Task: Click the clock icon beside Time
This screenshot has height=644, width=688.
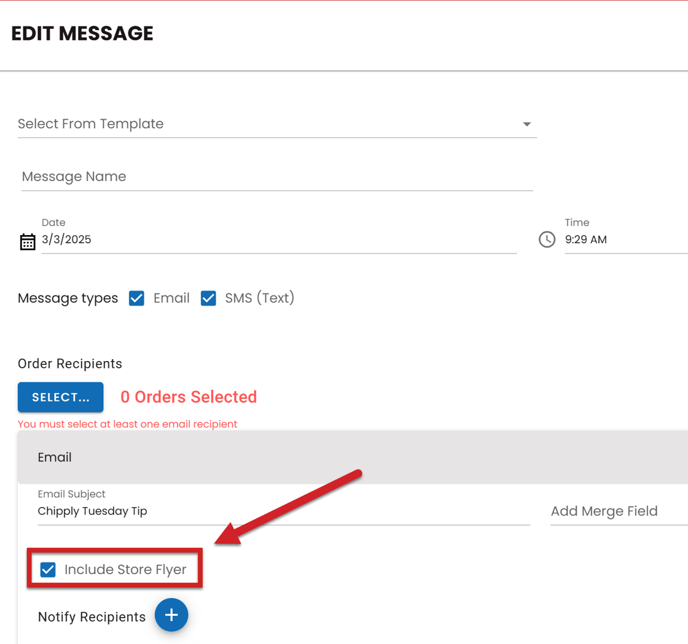Action: click(x=547, y=240)
